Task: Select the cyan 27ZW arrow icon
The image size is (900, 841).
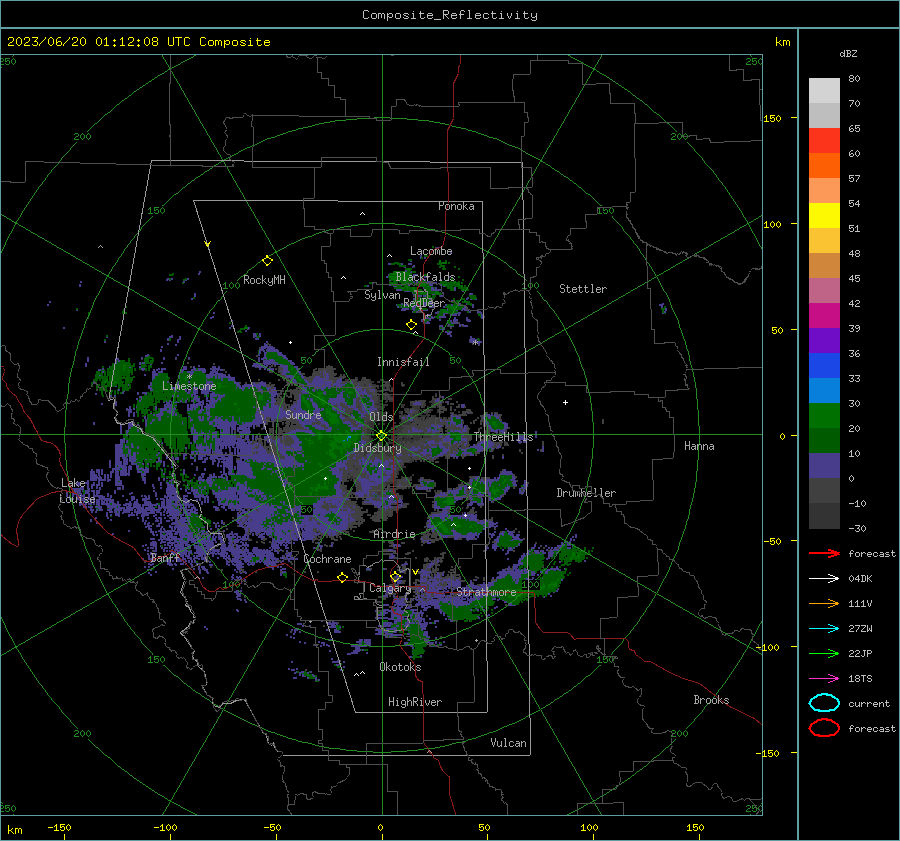Action: coord(824,629)
